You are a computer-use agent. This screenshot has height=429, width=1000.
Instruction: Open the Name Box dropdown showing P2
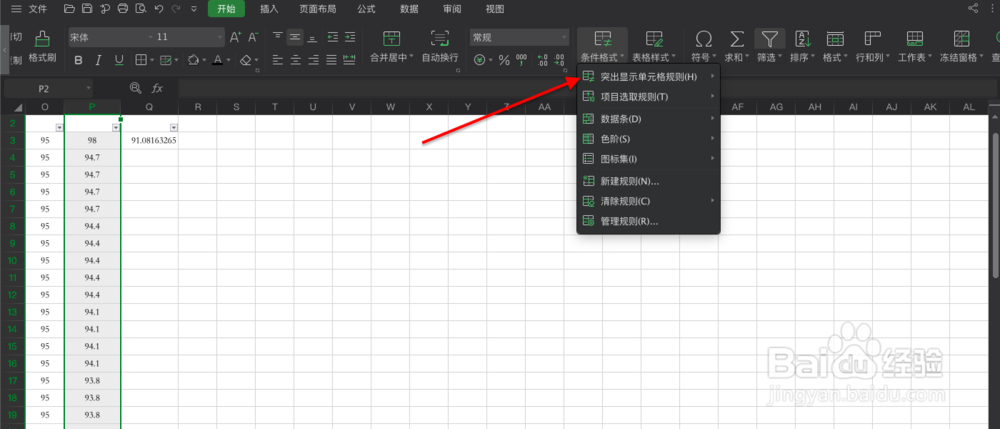pyautogui.click(x=89, y=87)
